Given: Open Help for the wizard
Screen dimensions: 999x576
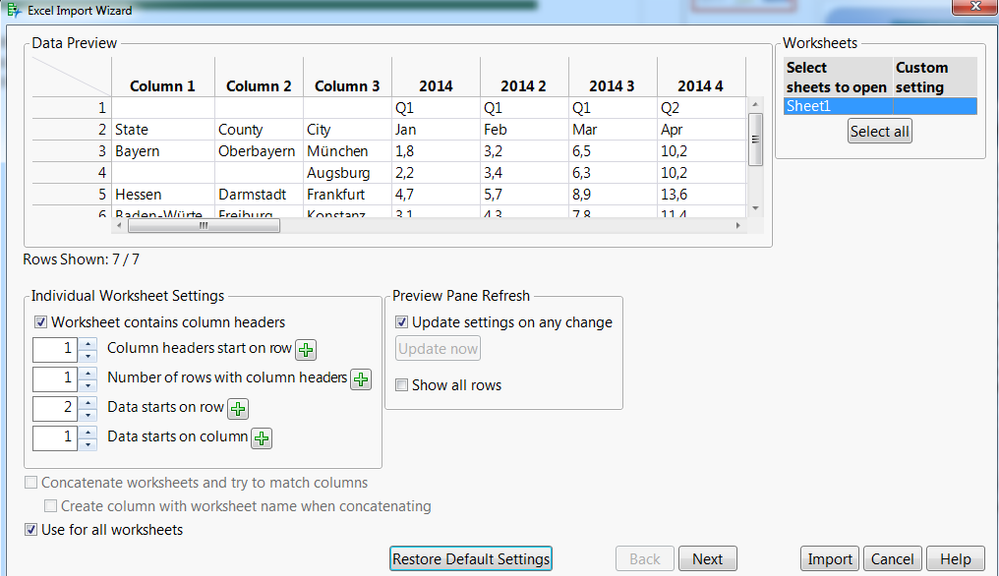Looking at the screenshot, I should [955, 559].
